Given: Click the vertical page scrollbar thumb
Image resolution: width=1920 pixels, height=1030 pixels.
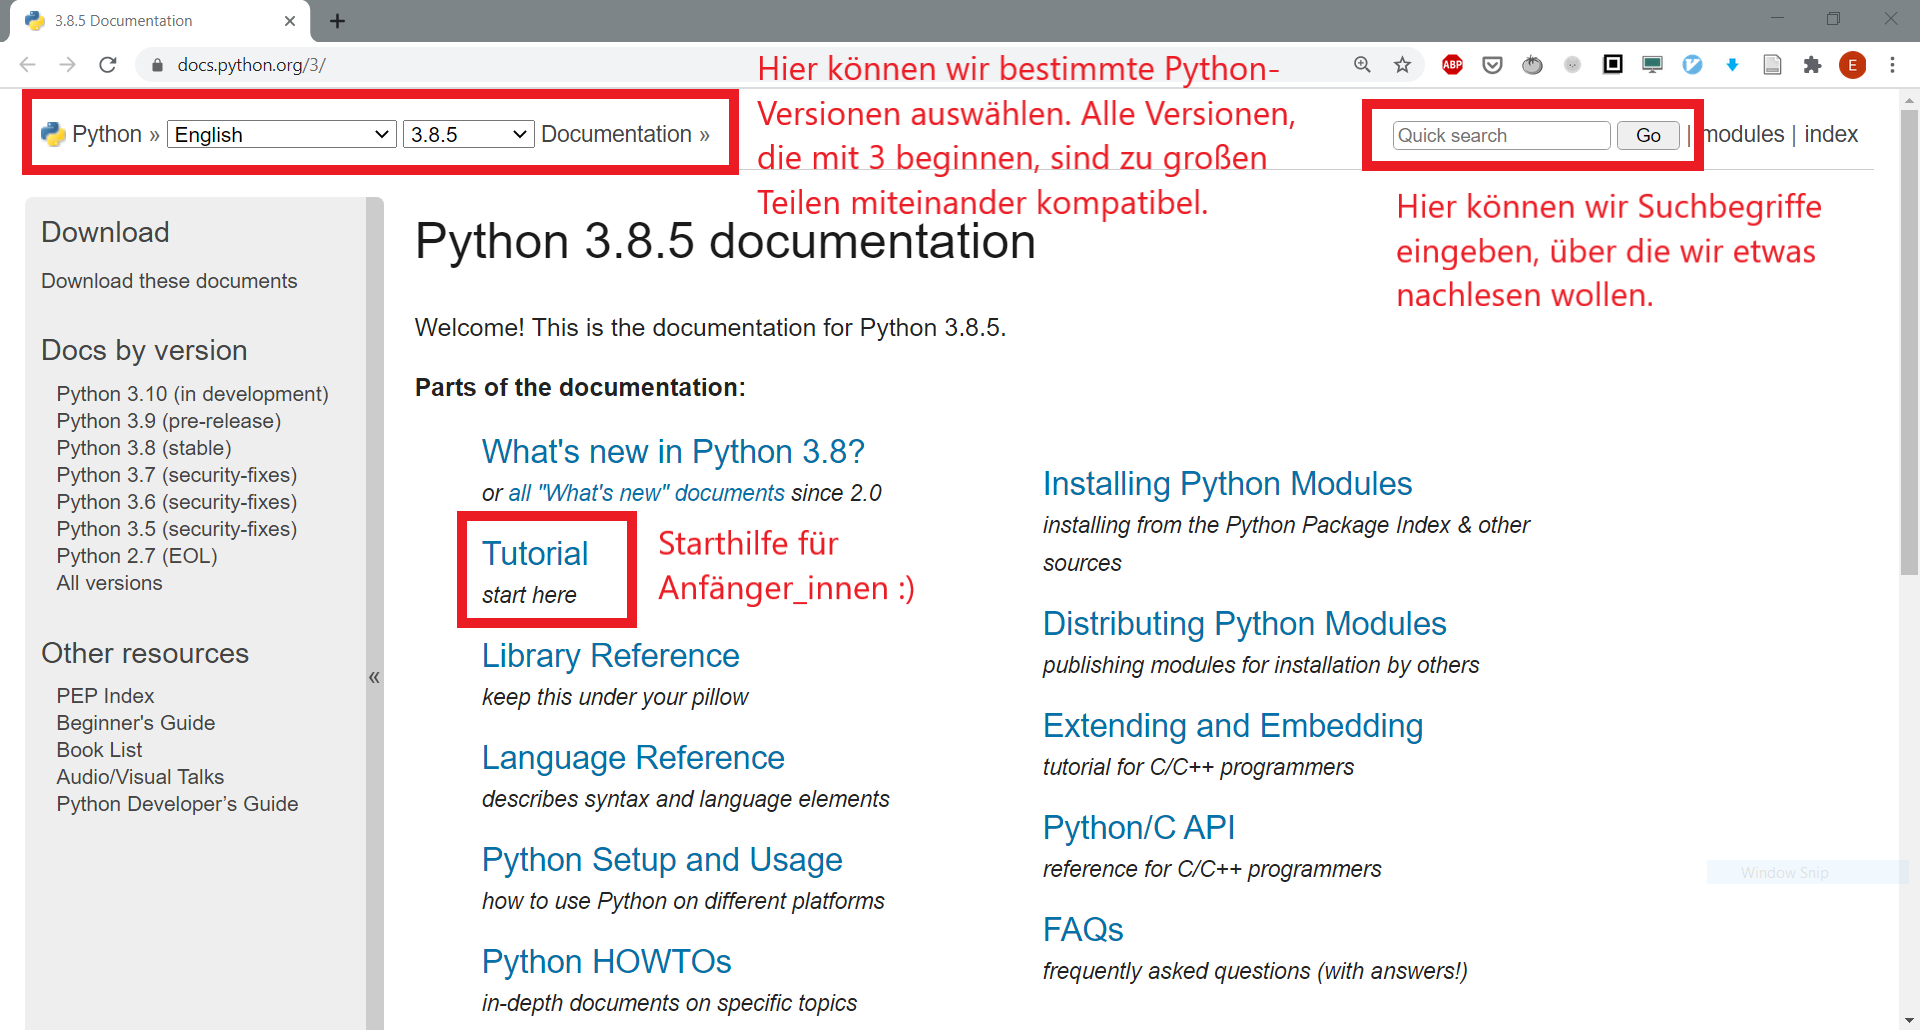Looking at the screenshot, I should (x=1909, y=340).
